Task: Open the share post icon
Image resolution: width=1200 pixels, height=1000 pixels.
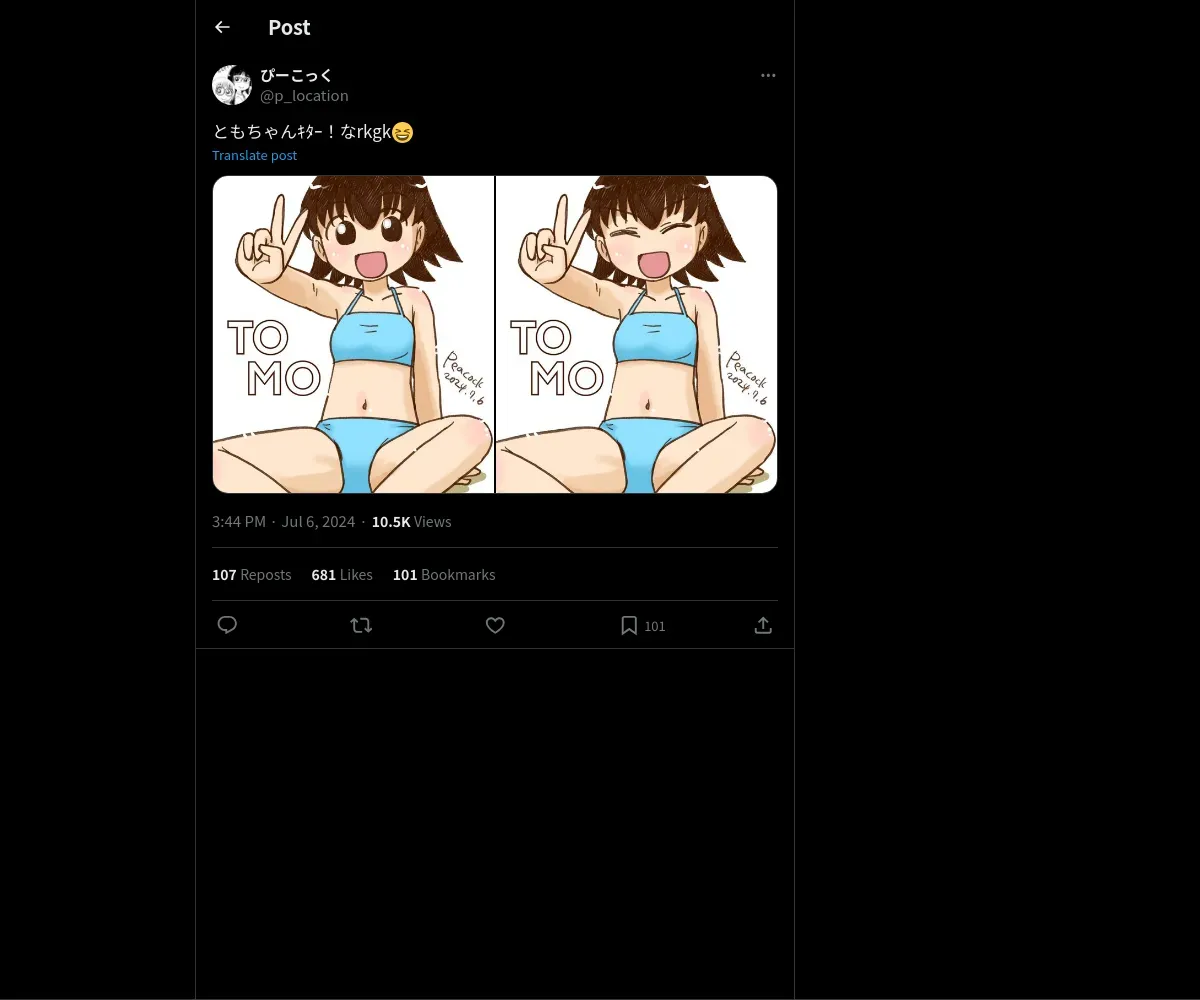Action: [763, 625]
